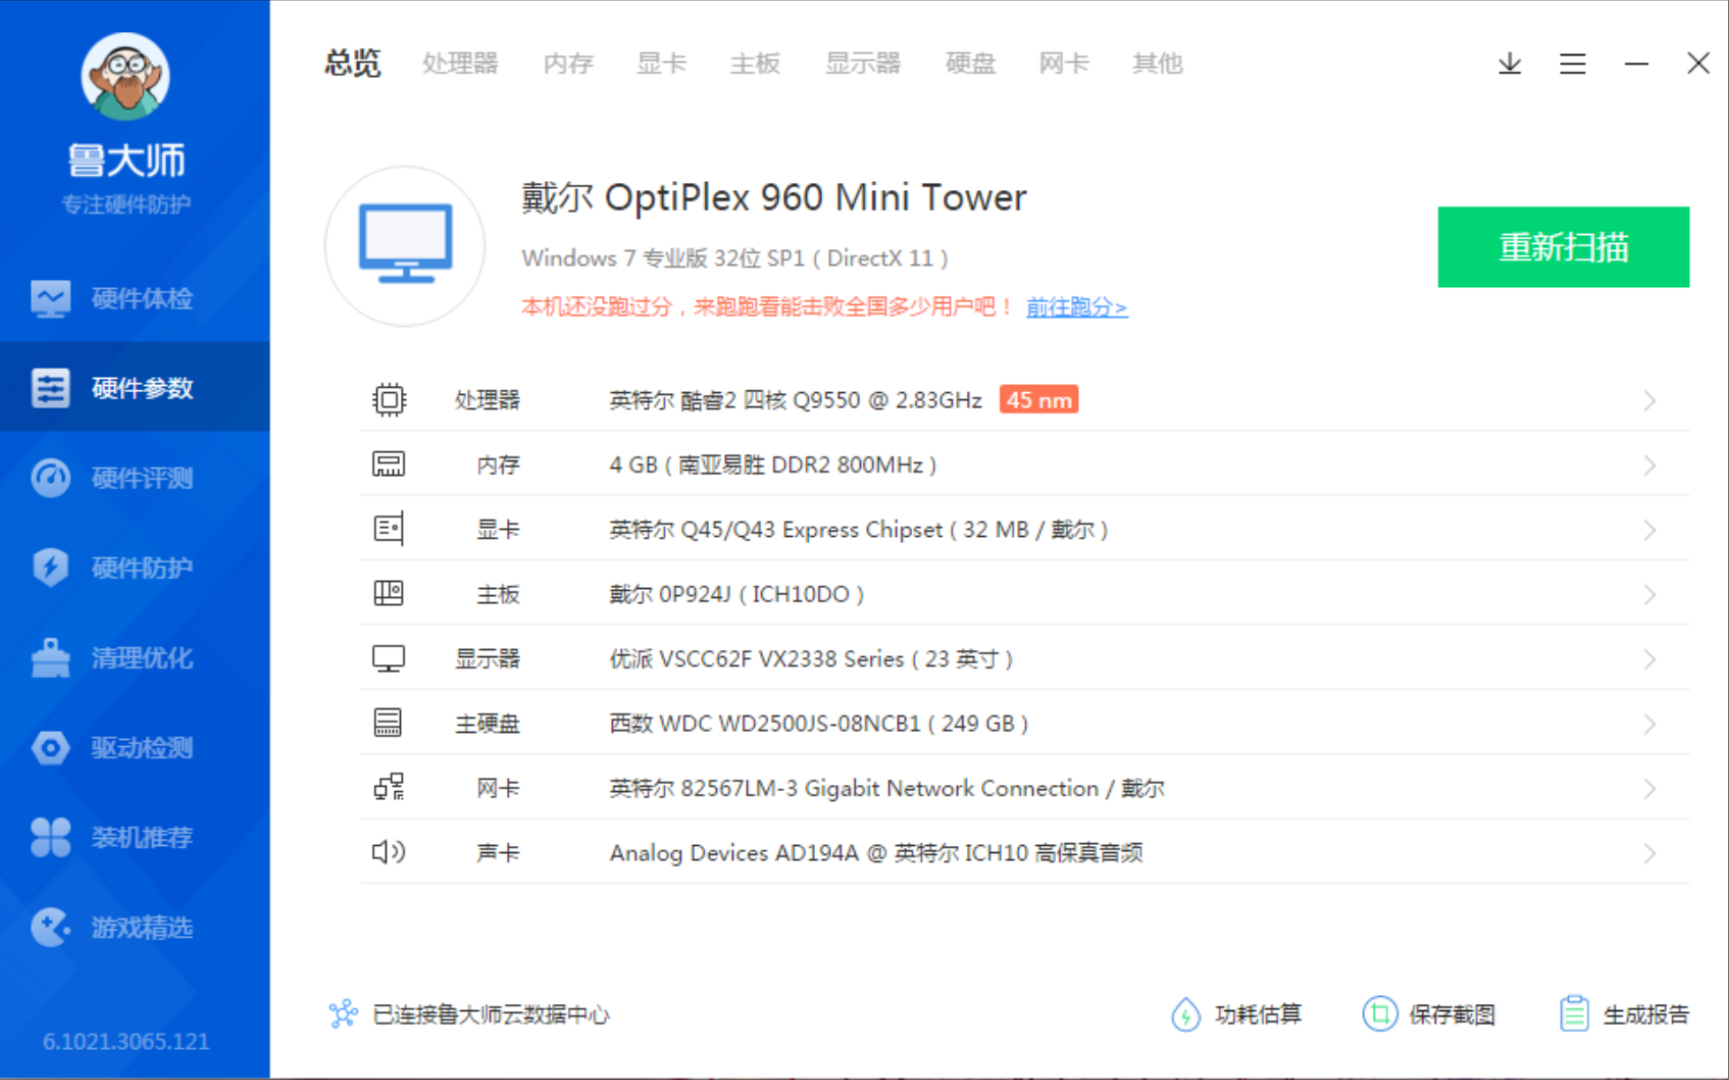
Task: Expand the 内存 row chevron
Action: (1649, 465)
